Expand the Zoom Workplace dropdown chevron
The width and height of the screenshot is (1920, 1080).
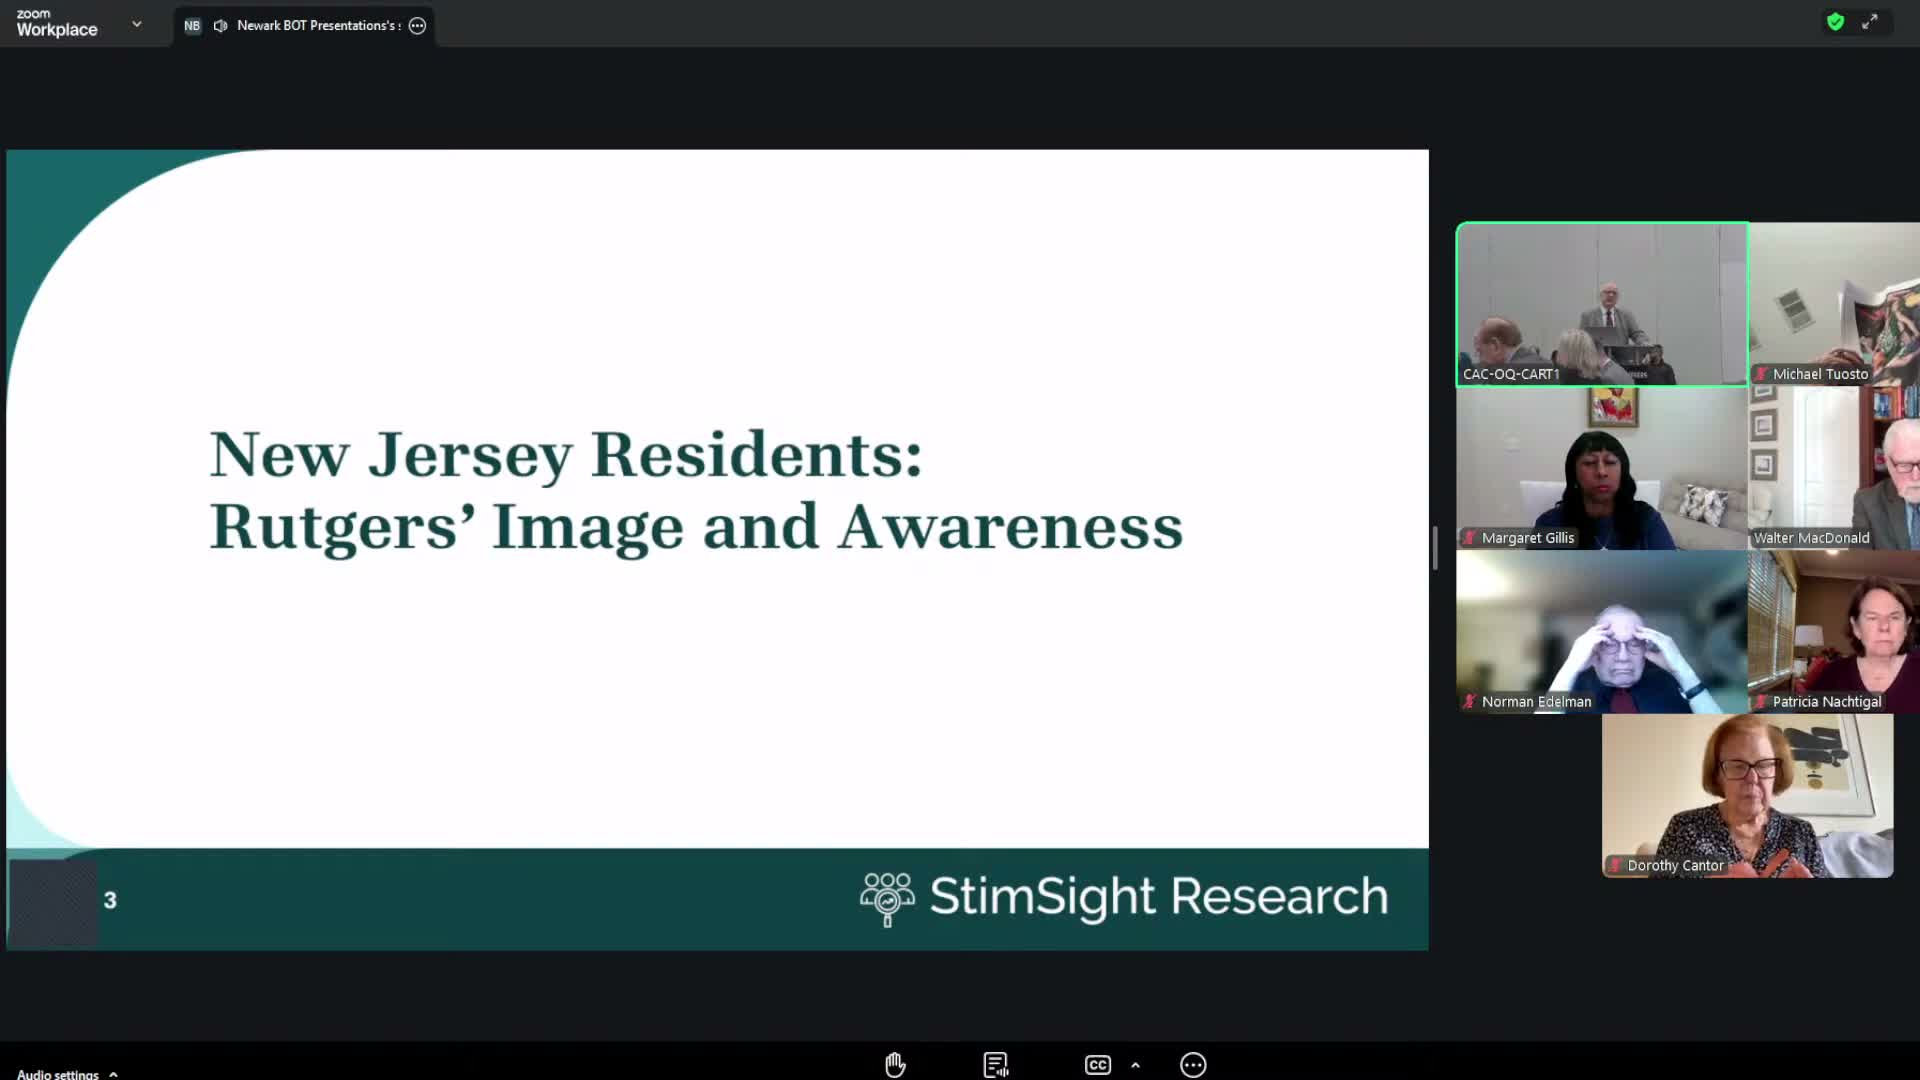coord(137,24)
